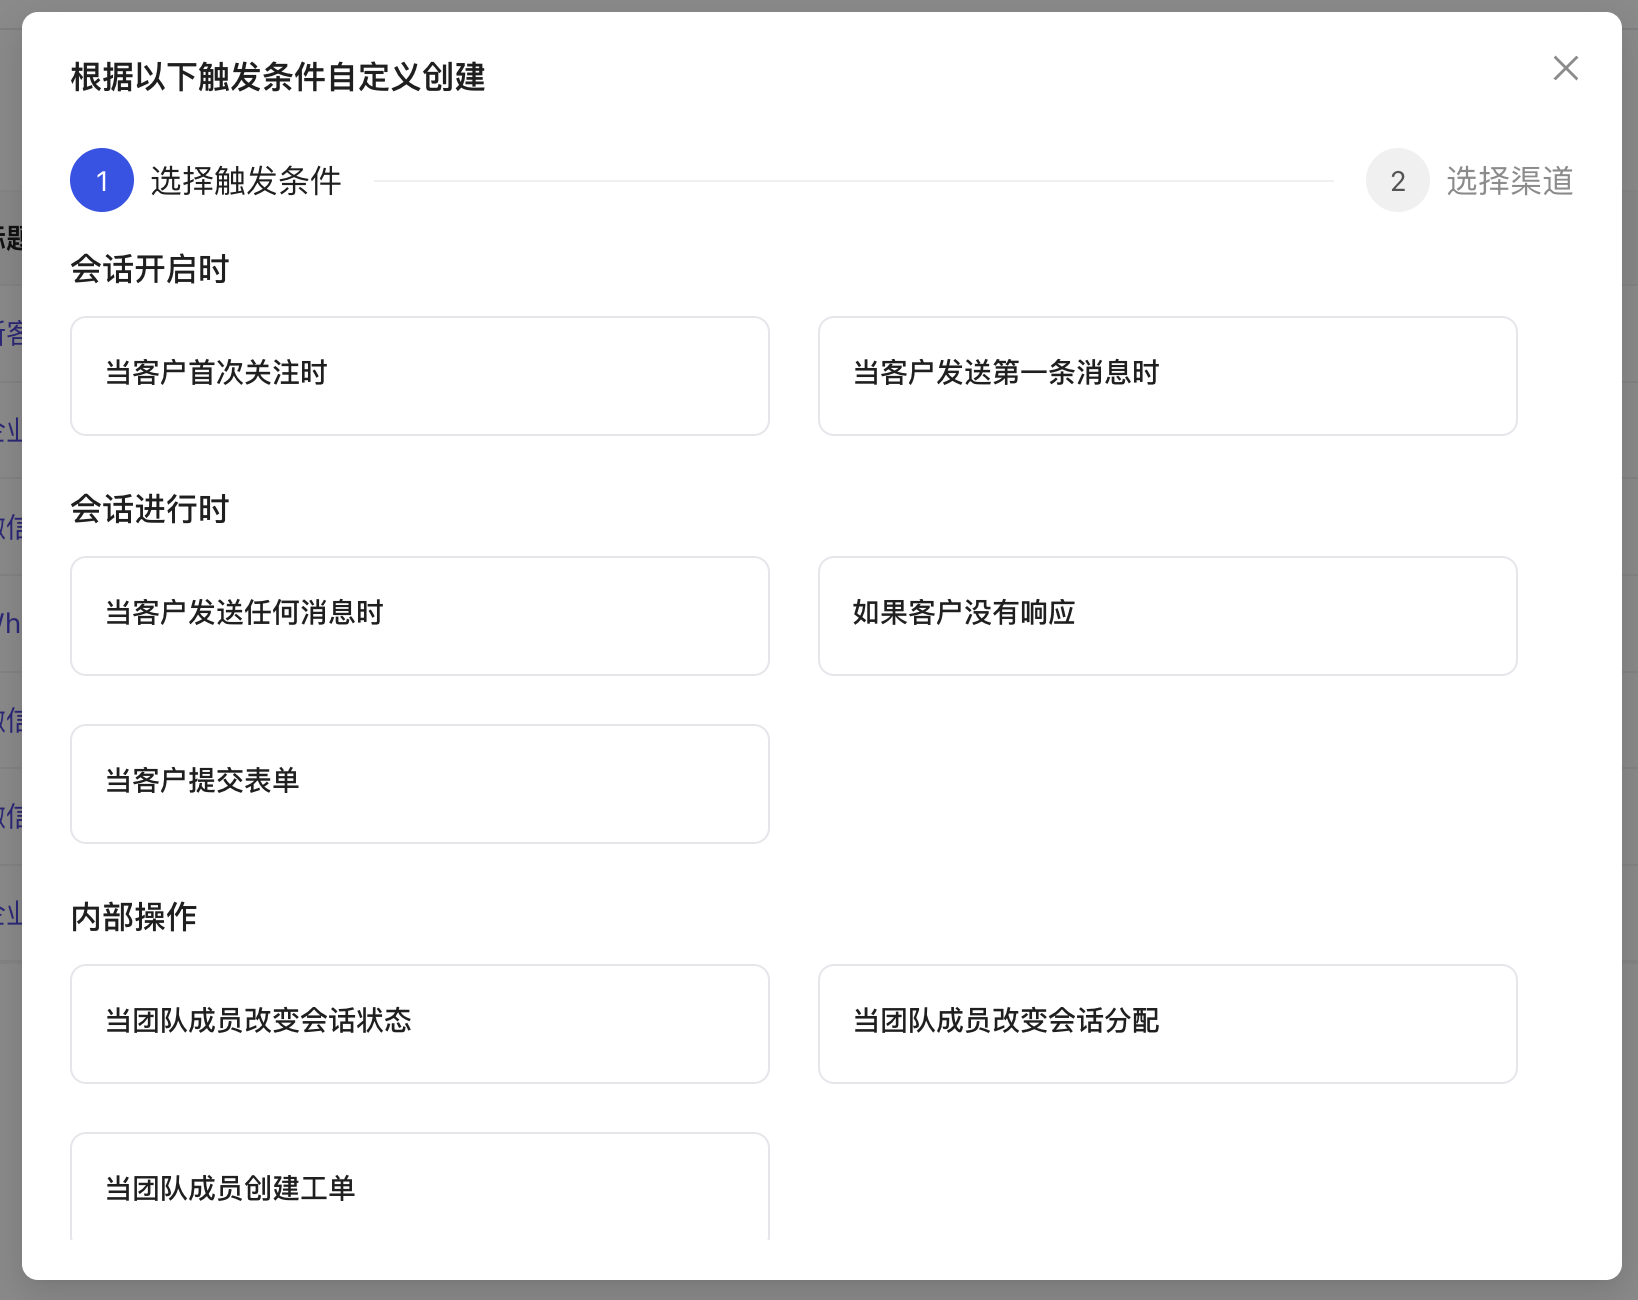Choose the "当团队成员创建工单" option
The image size is (1638, 1300).
pyautogui.click(x=419, y=1189)
